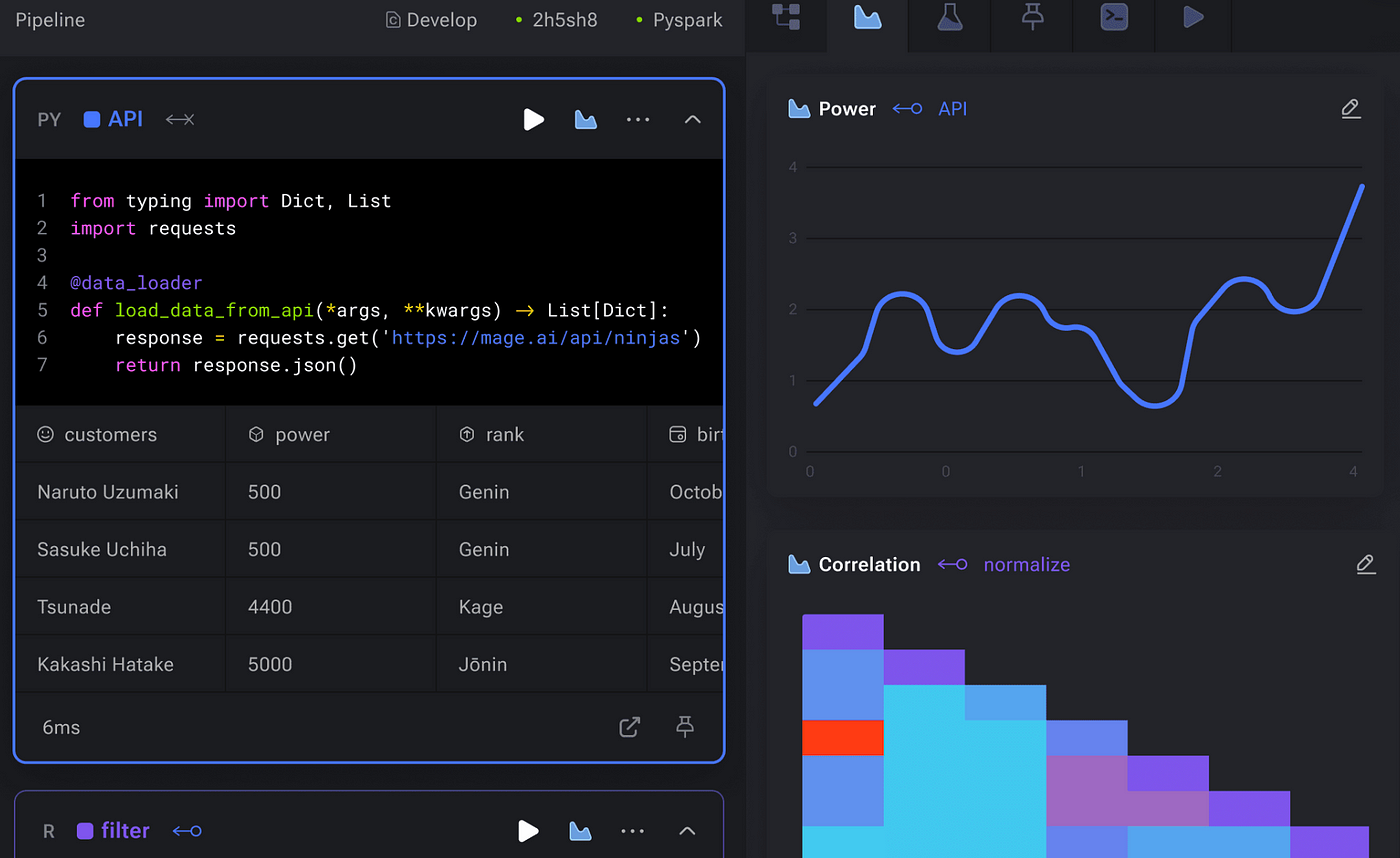This screenshot has height=858, width=1400.
Task: Switch to the charts tab
Action: point(868,17)
